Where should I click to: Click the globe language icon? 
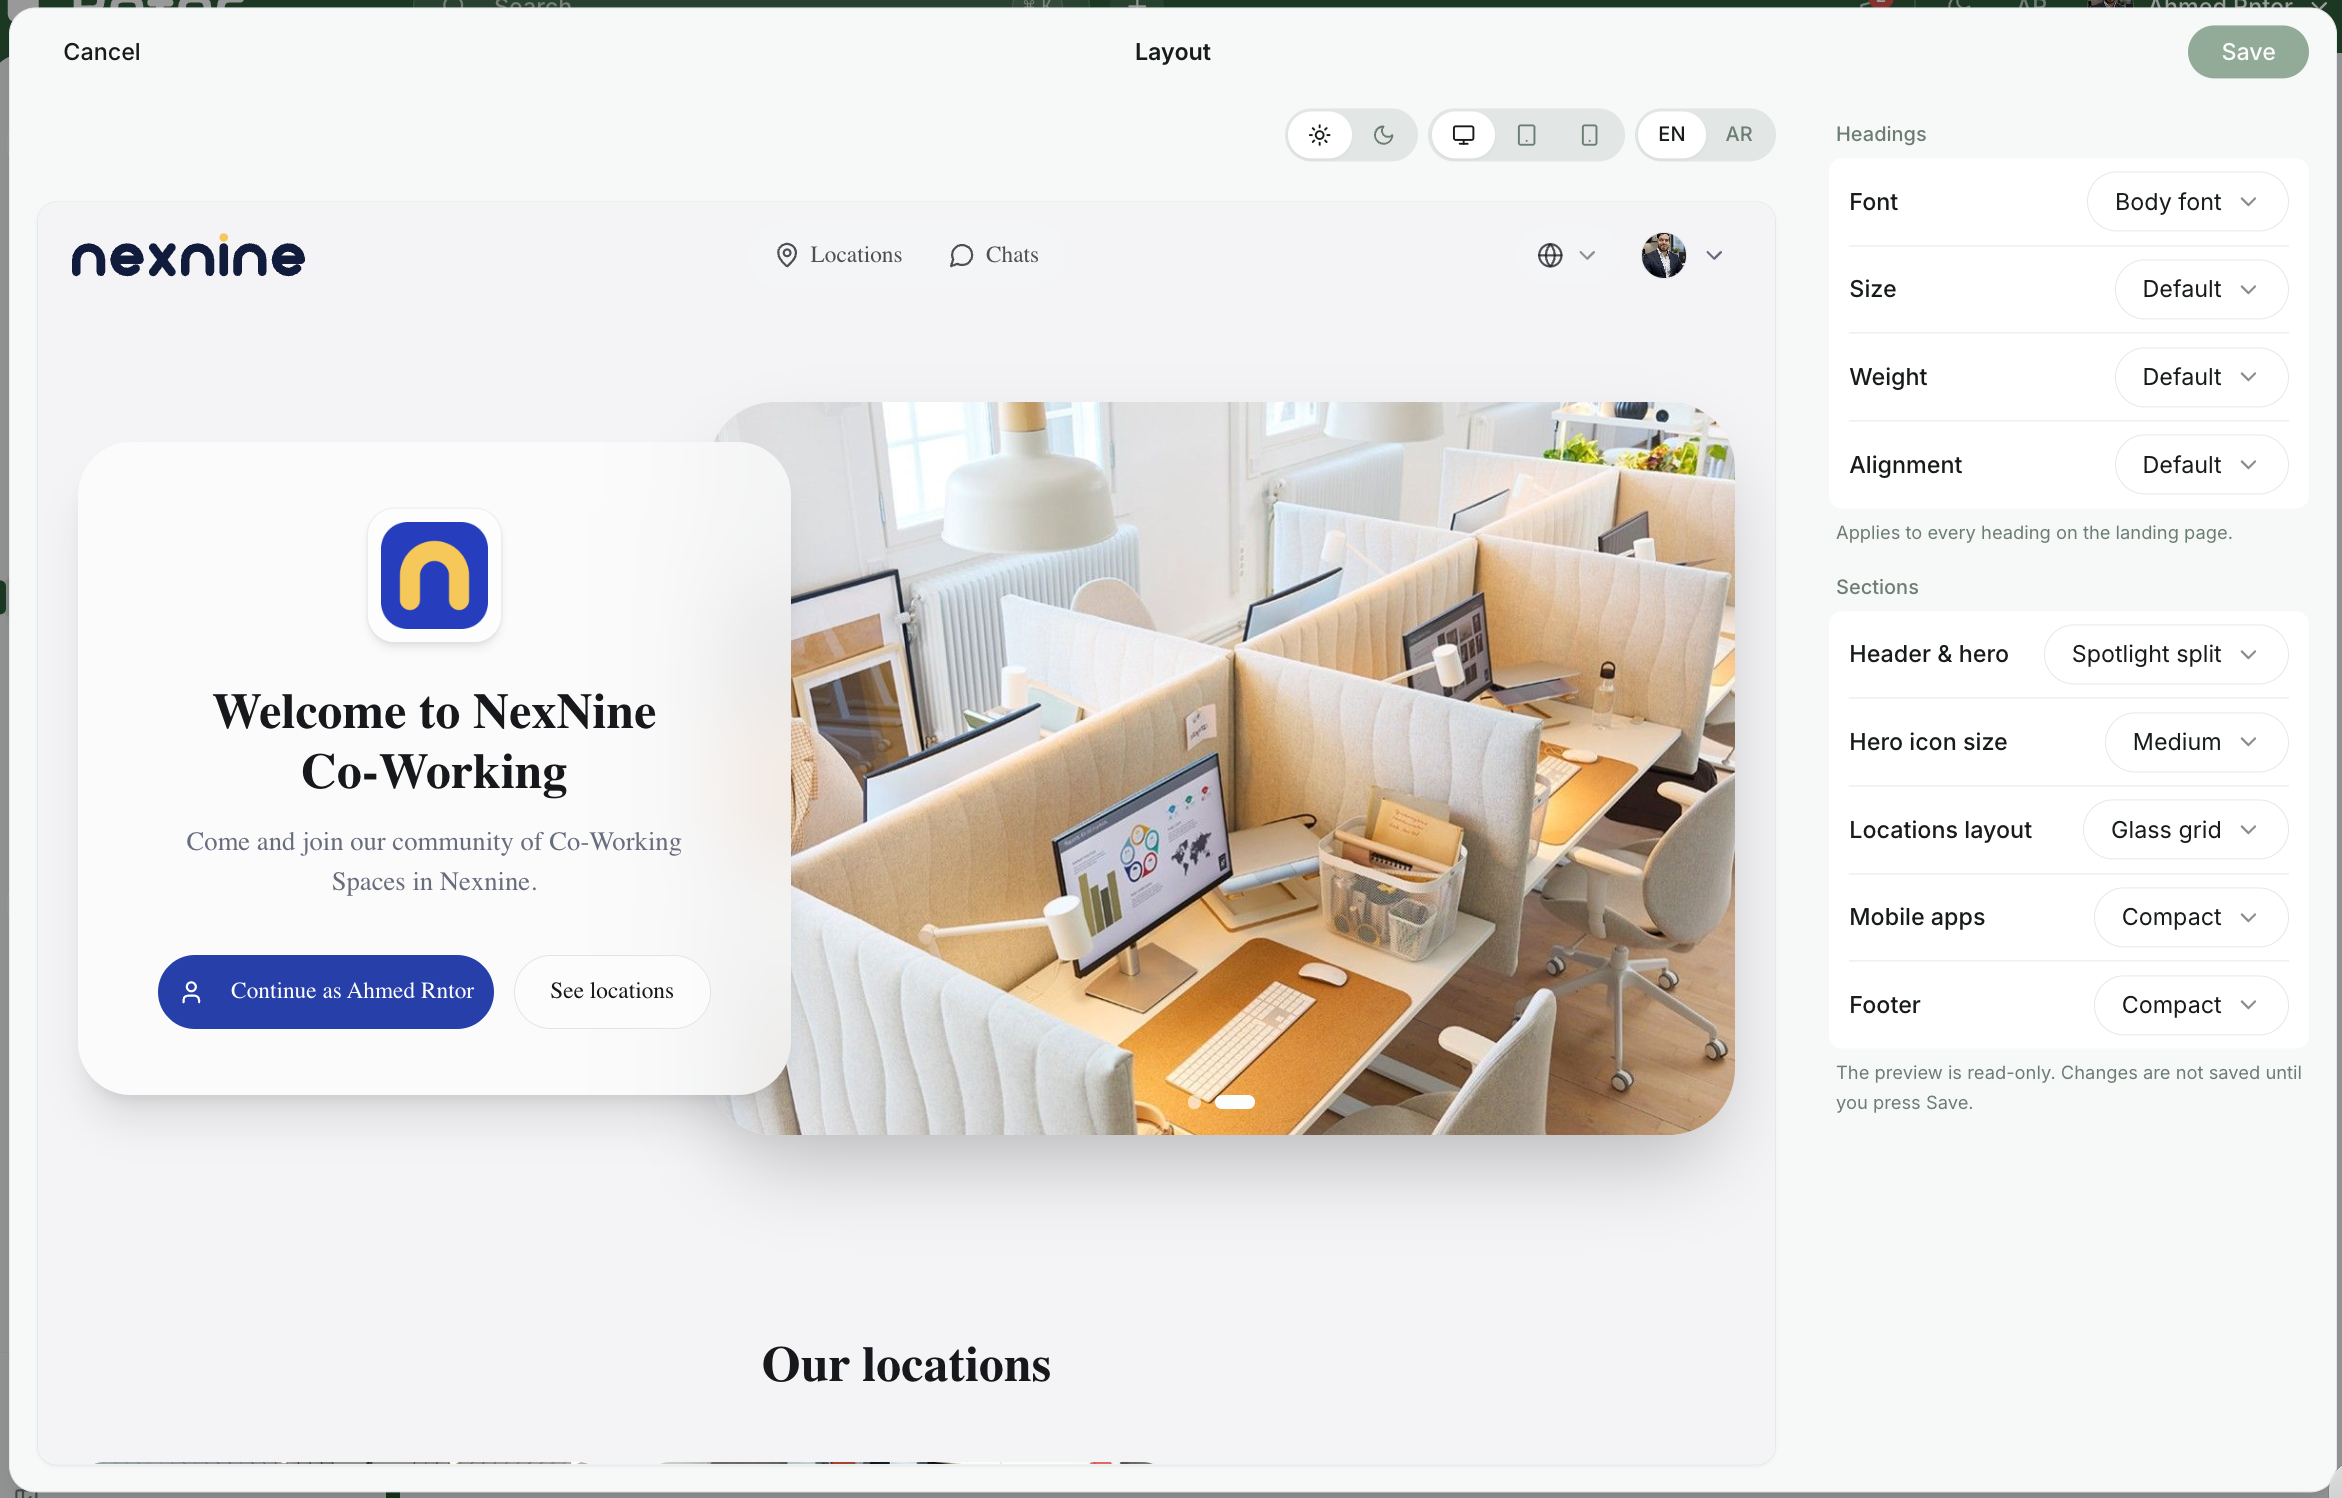1550,256
